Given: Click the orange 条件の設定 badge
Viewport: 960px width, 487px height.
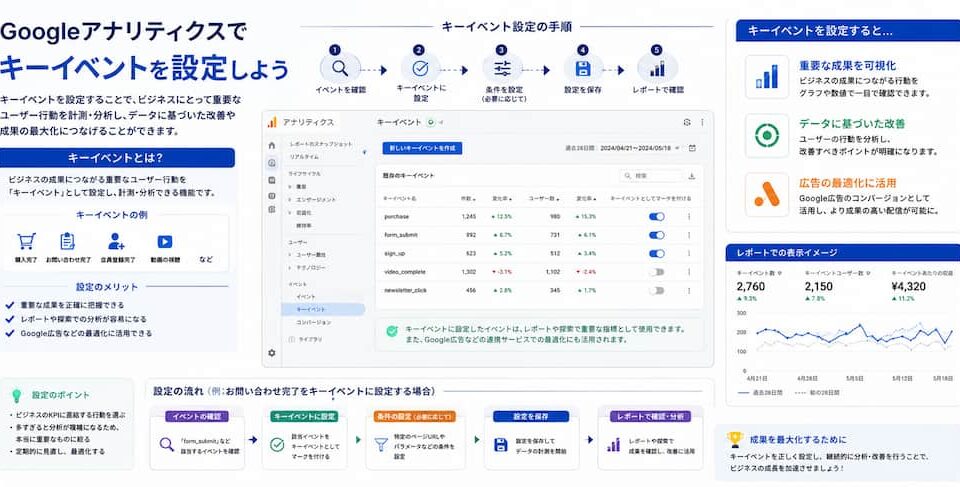Looking at the screenshot, I should click(414, 417).
